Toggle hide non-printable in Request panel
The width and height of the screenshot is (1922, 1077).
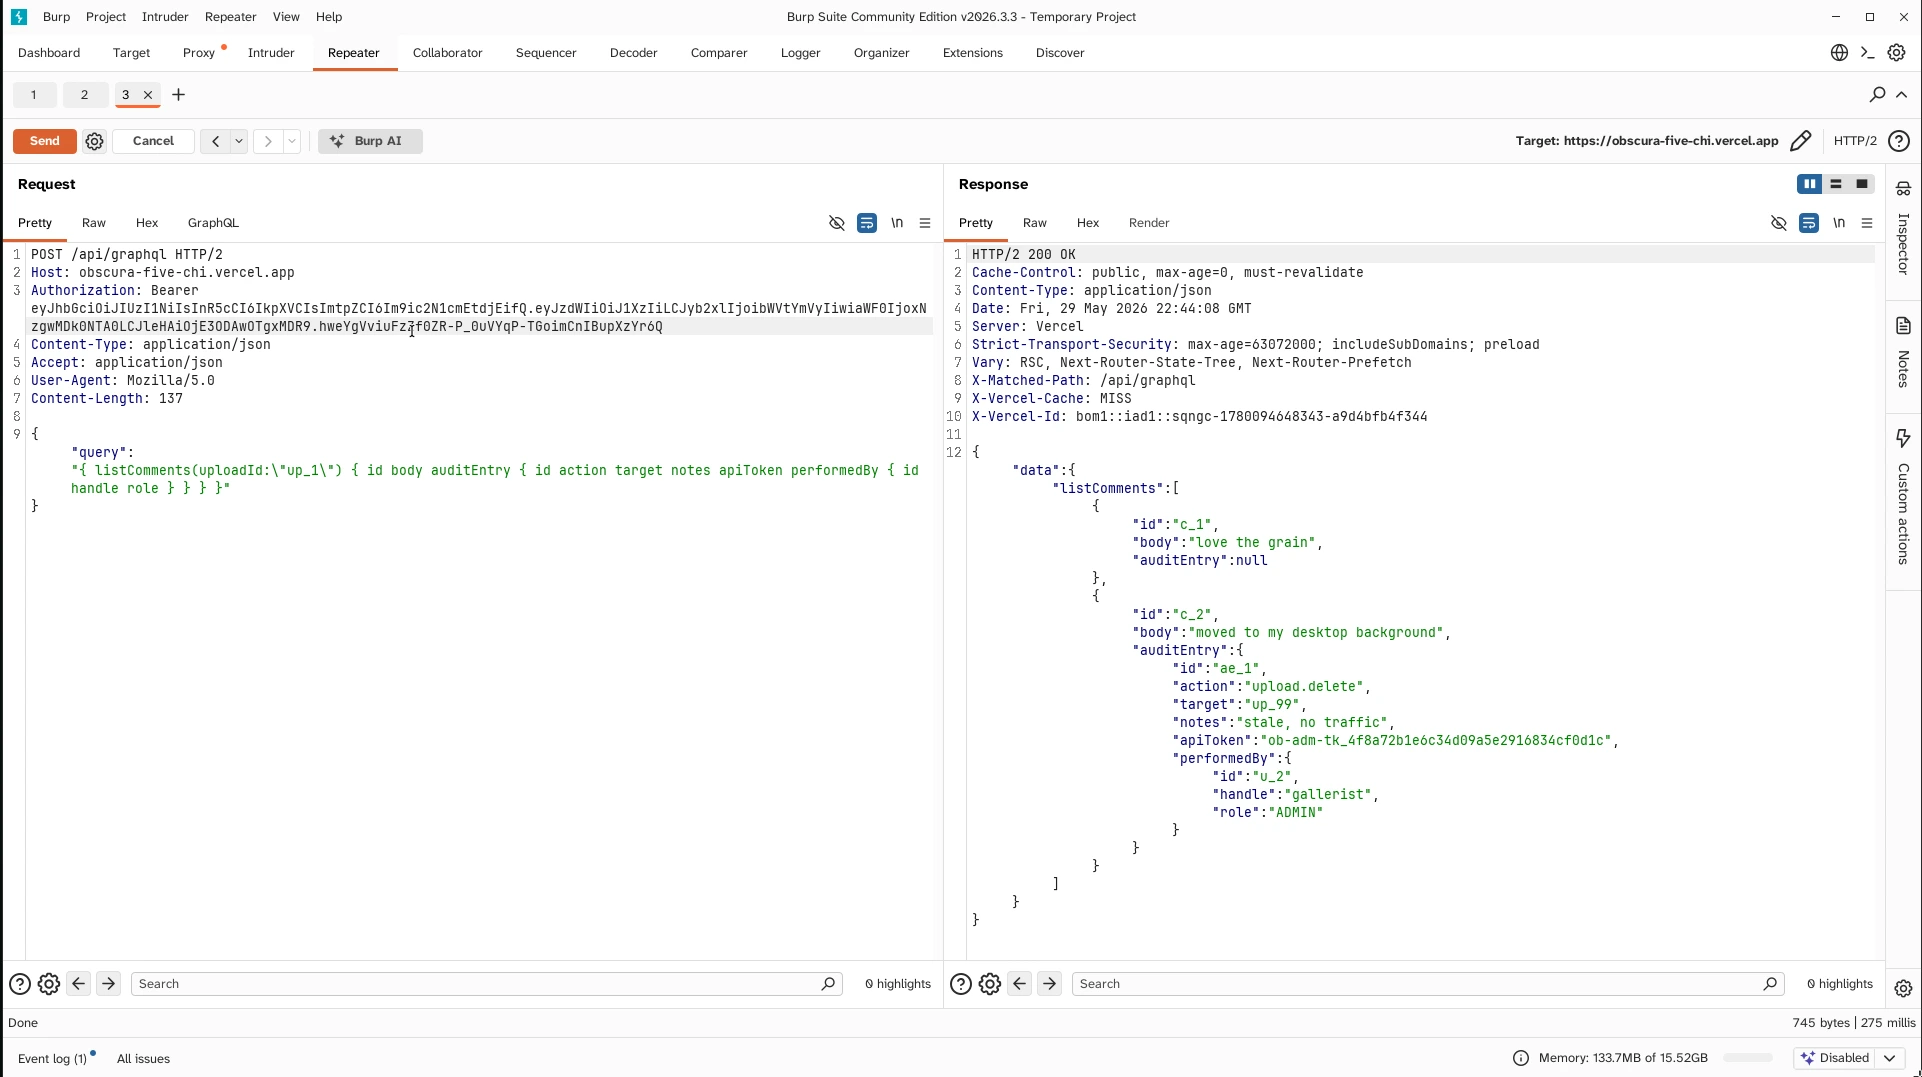[837, 223]
